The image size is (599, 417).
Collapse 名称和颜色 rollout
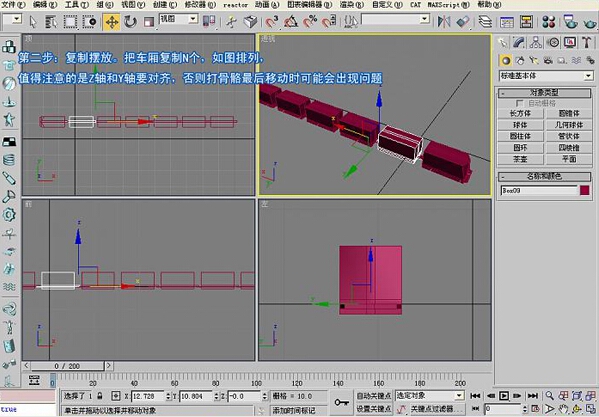click(x=544, y=176)
